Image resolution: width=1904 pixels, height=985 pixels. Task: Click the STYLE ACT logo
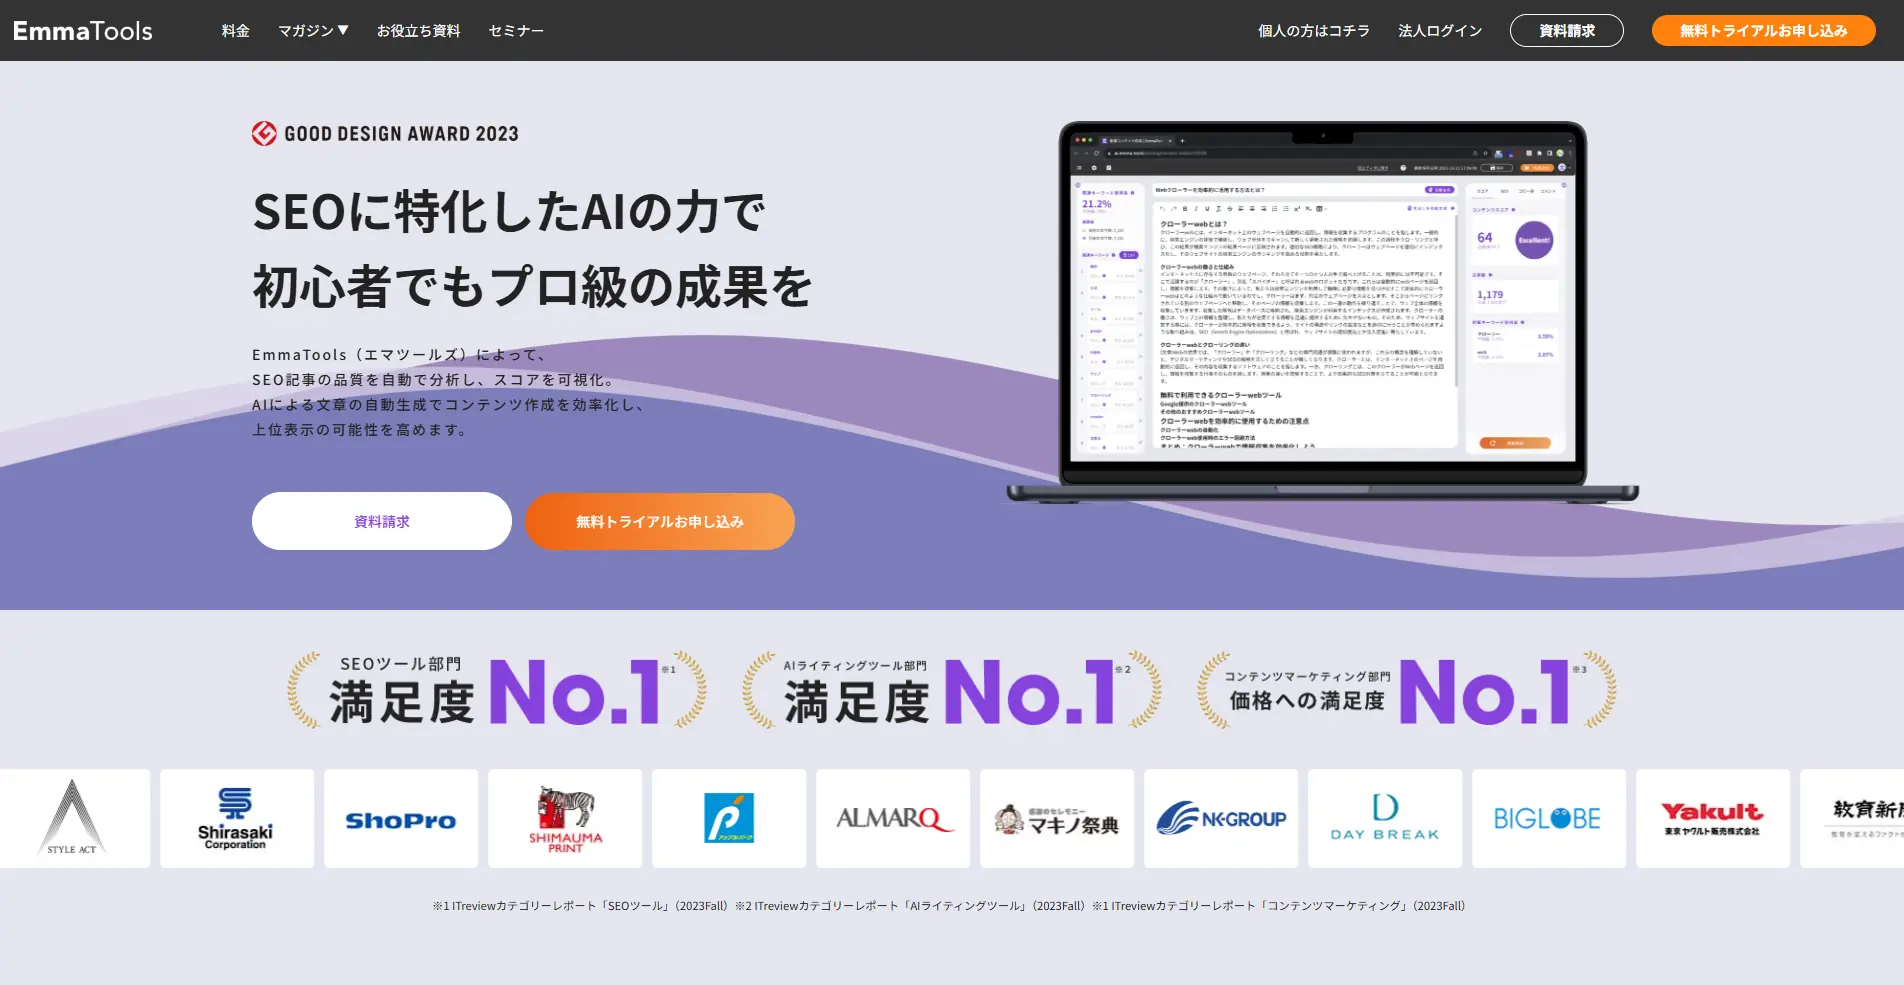coord(74,818)
